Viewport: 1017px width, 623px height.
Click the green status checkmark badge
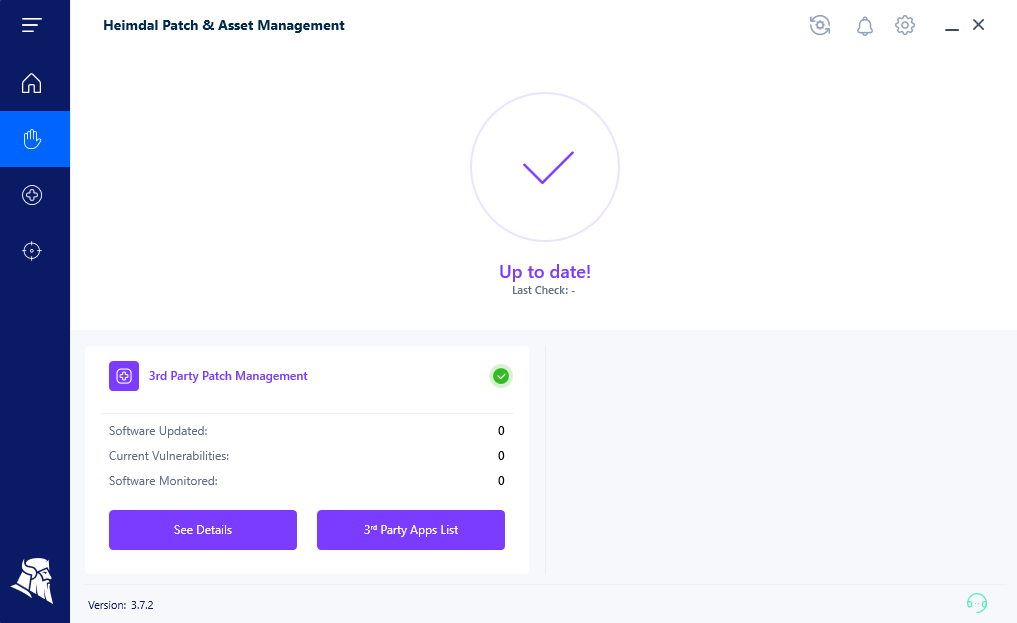click(x=501, y=376)
